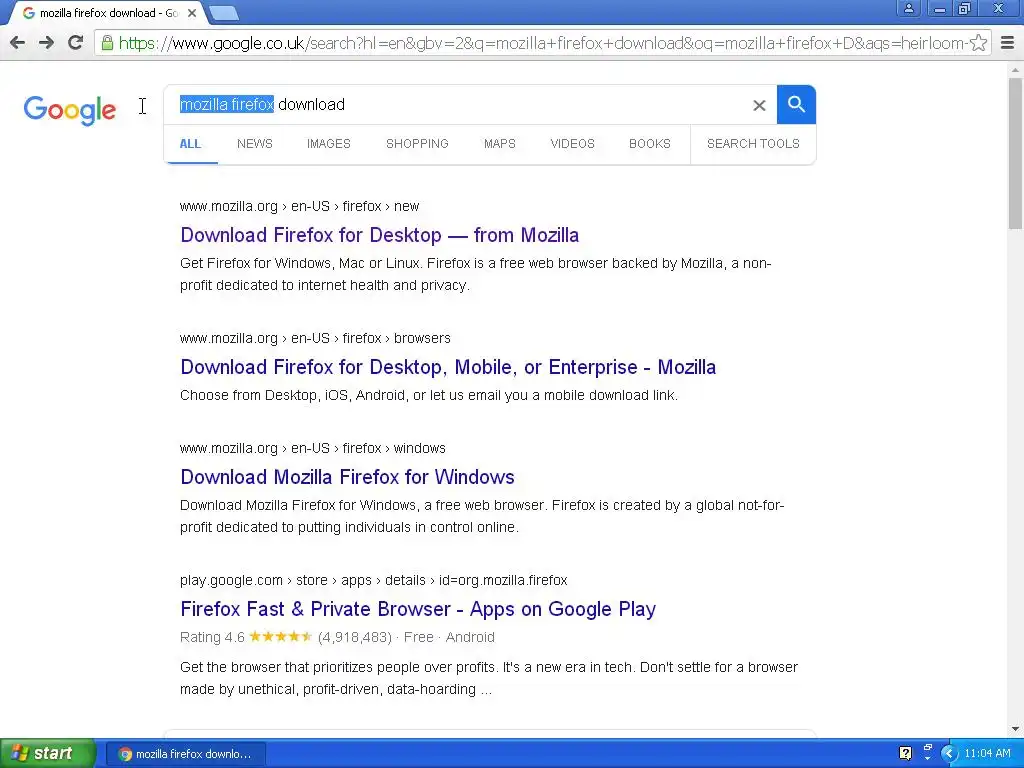
Task: Open the Chrome hamburger menu
Action: pos(1008,43)
